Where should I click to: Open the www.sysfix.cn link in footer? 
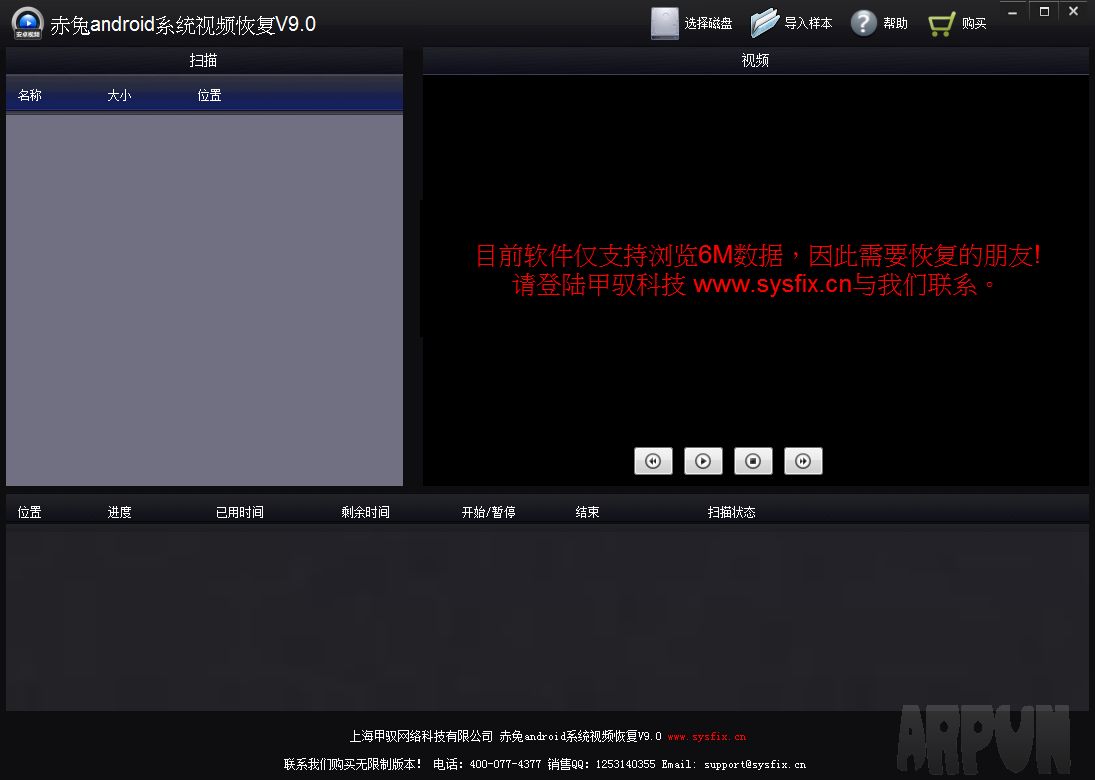(710, 735)
